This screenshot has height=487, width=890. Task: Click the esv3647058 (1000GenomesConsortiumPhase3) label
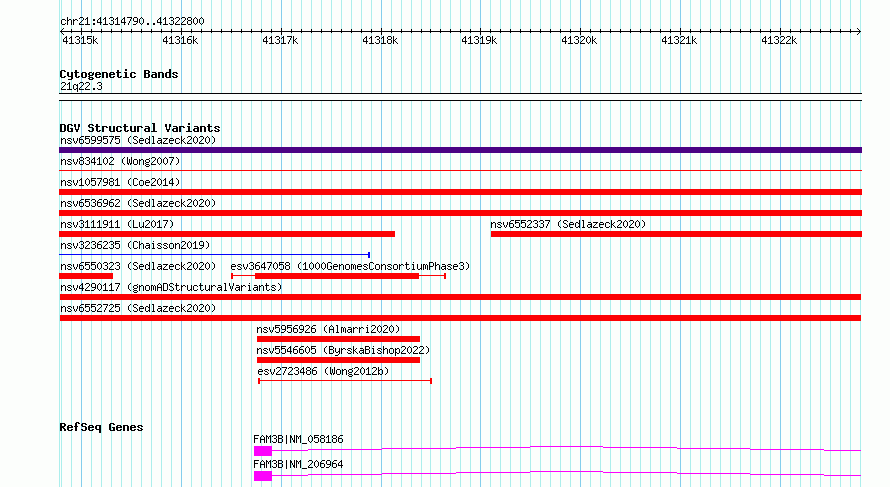[x=350, y=266]
